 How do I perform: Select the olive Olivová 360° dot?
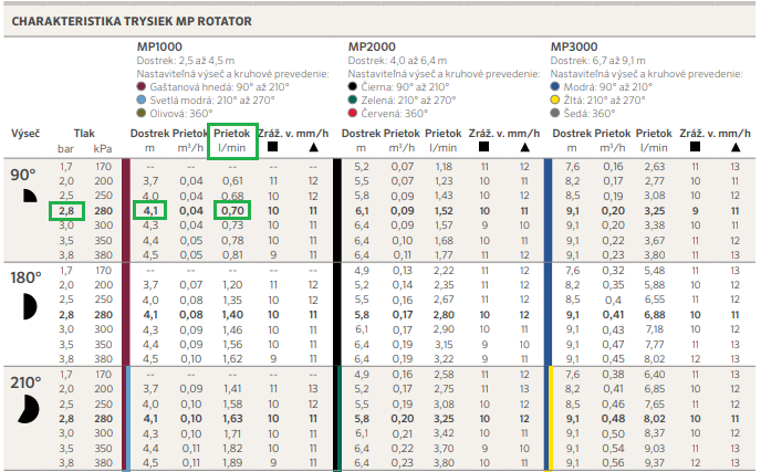pos(141,113)
